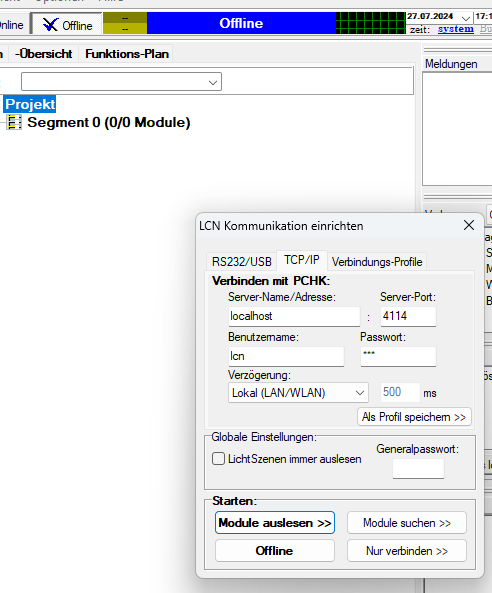Click the green grid bus monitor display
Viewport: 492px width, 593px height.
[x=371, y=23]
